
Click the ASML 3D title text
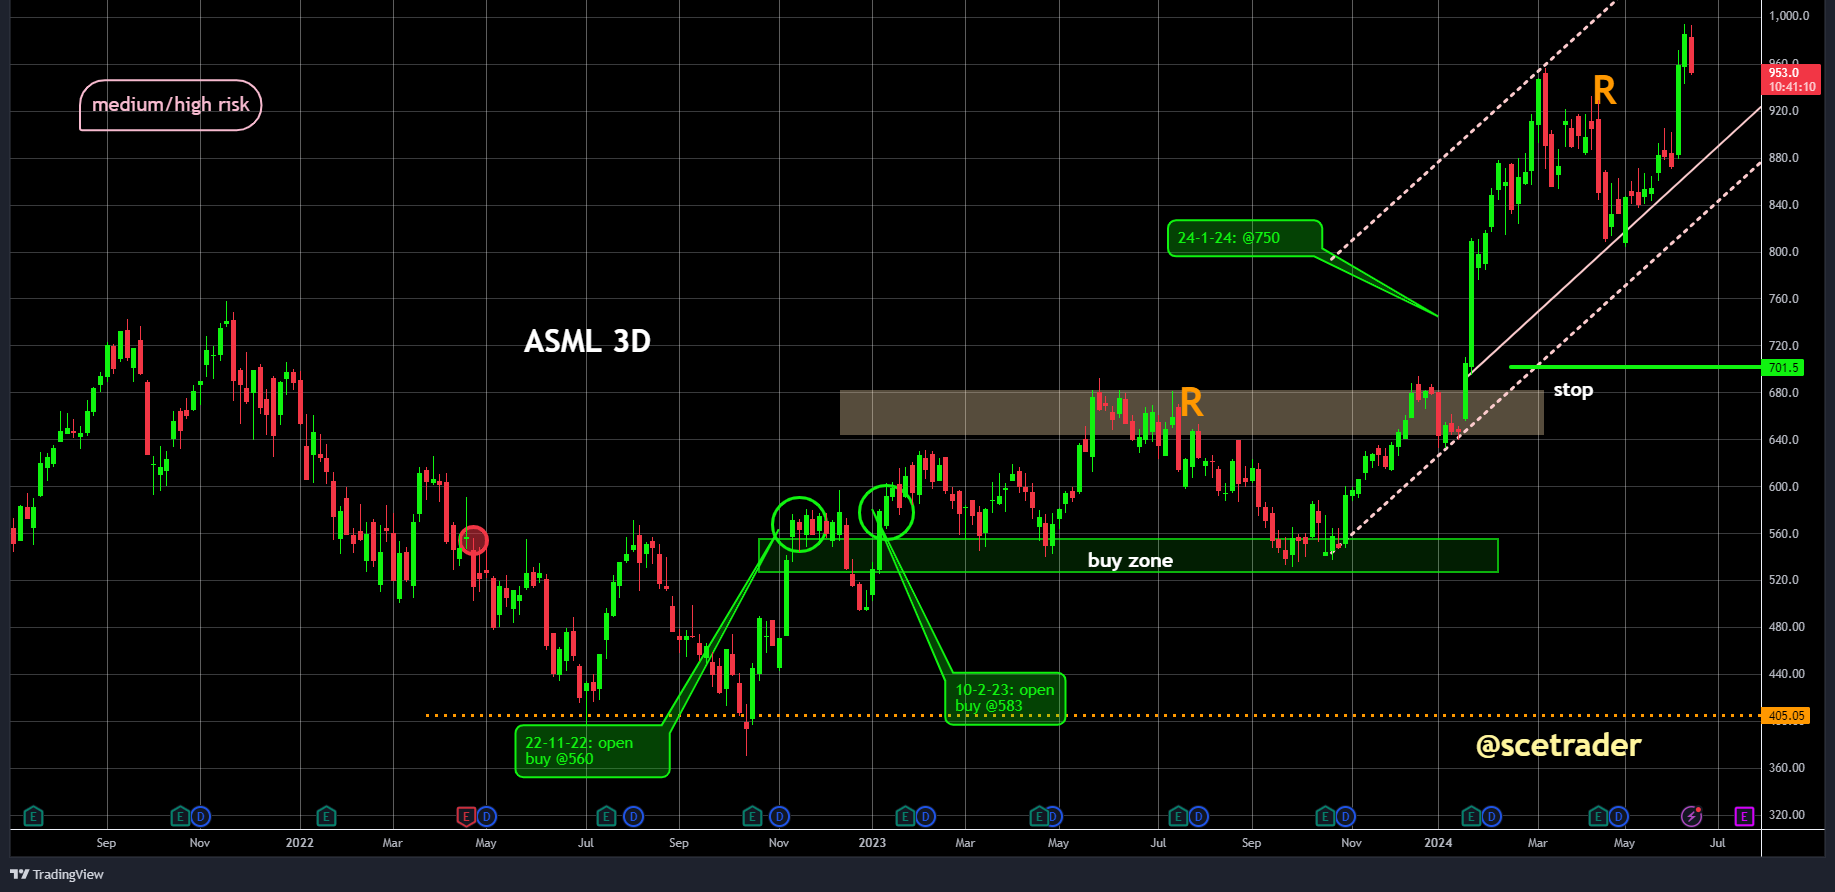pyautogui.click(x=587, y=341)
